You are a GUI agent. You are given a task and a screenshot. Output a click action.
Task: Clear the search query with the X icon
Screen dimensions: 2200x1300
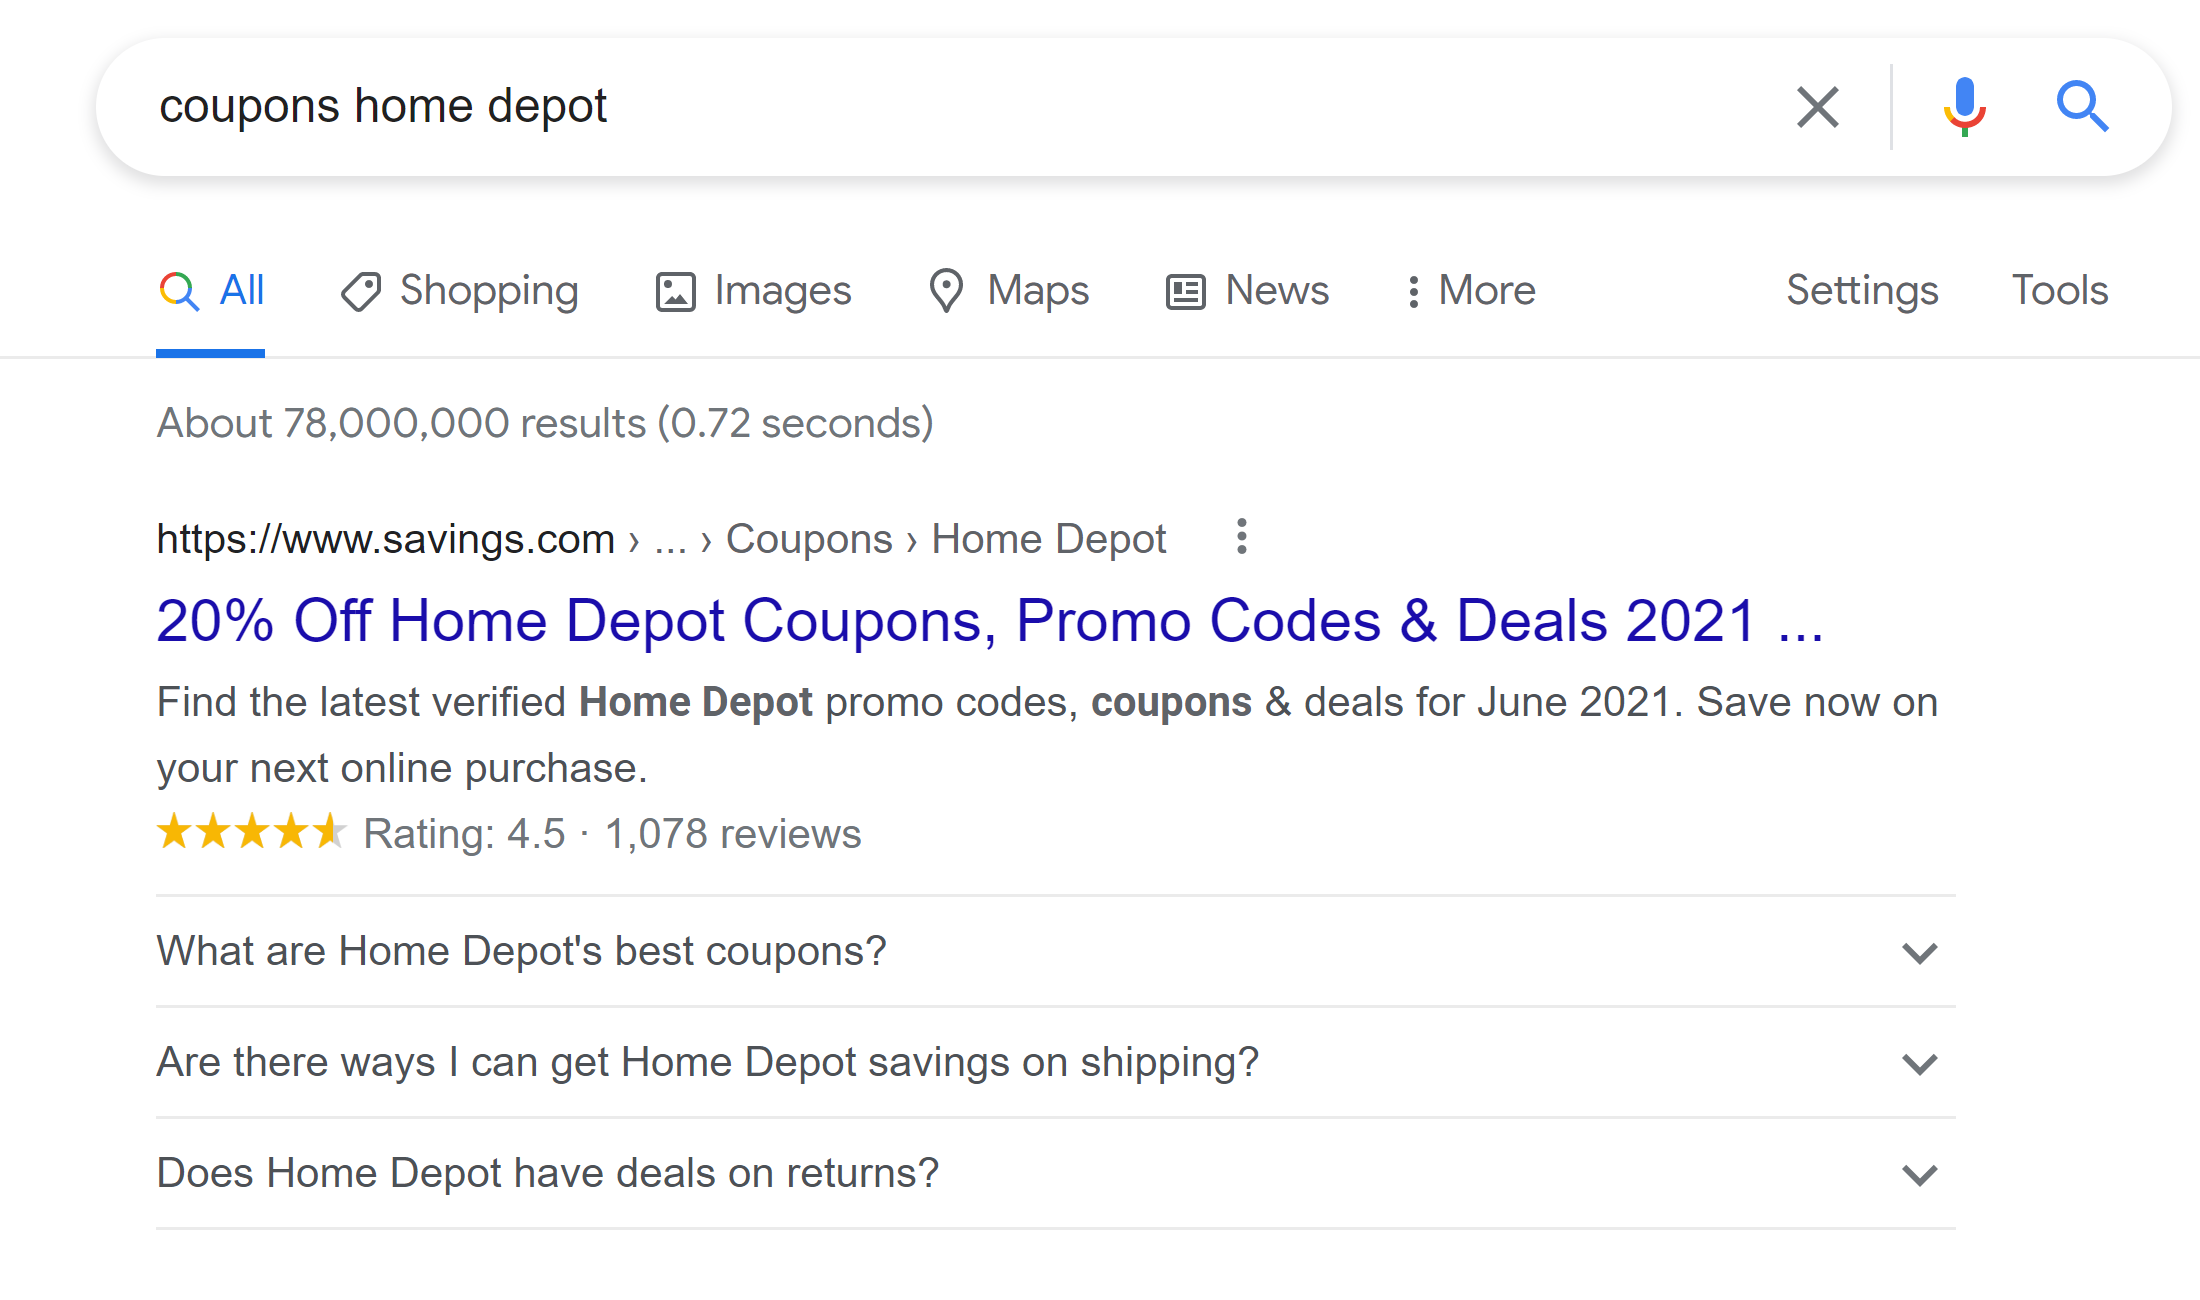point(1817,106)
